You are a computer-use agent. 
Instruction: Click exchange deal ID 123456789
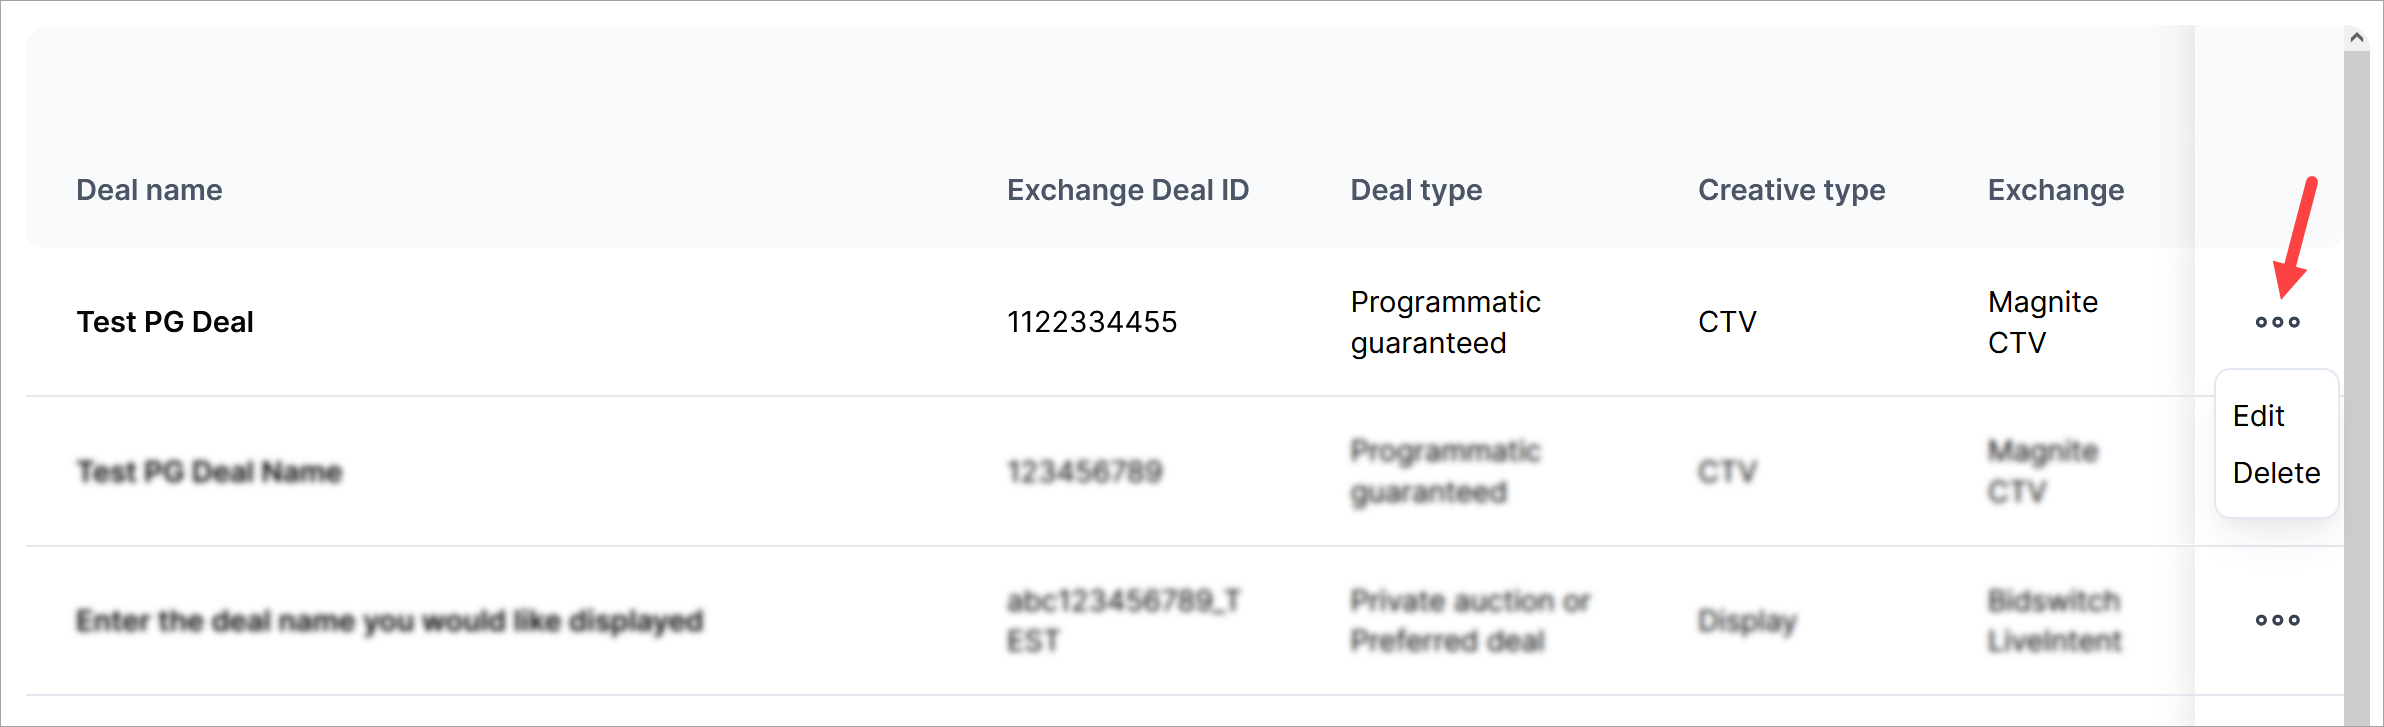tap(1084, 471)
